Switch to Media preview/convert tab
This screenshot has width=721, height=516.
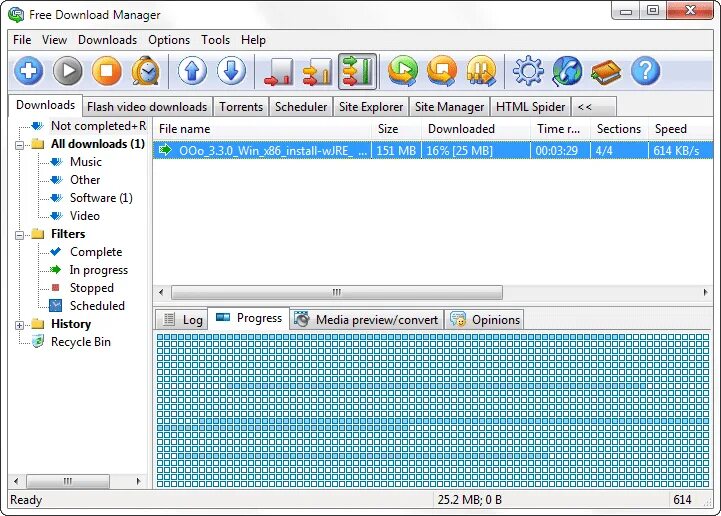[366, 320]
